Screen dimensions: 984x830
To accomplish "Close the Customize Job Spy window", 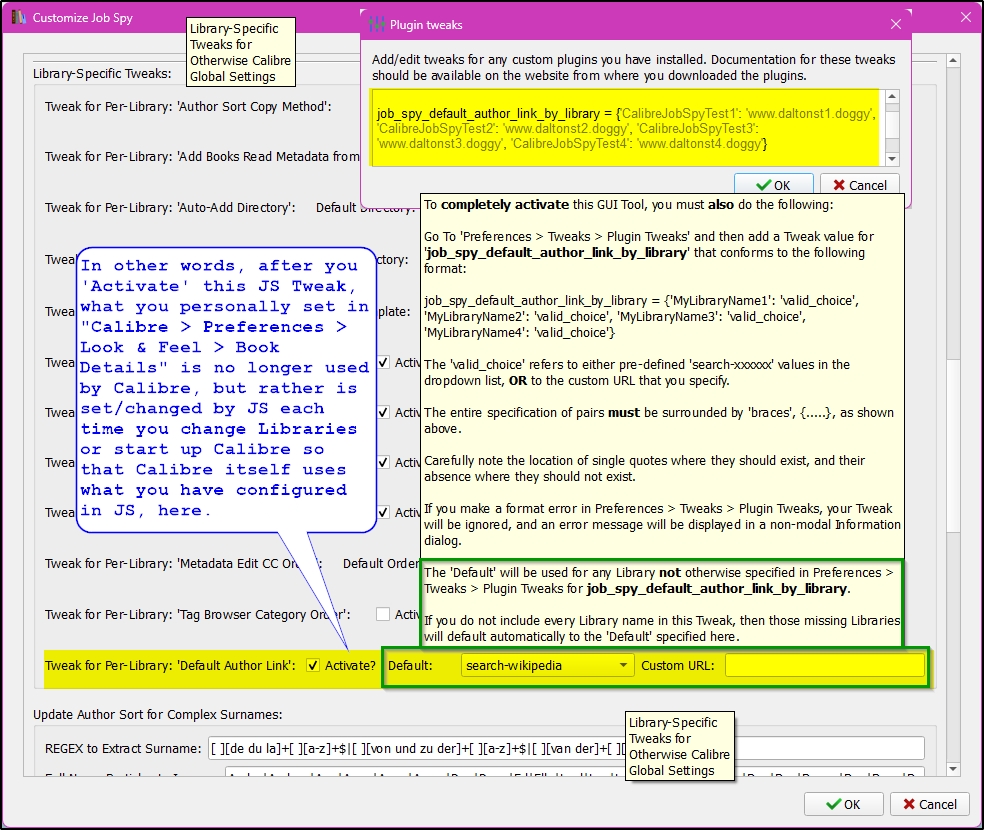I will [x=966, y=18].
